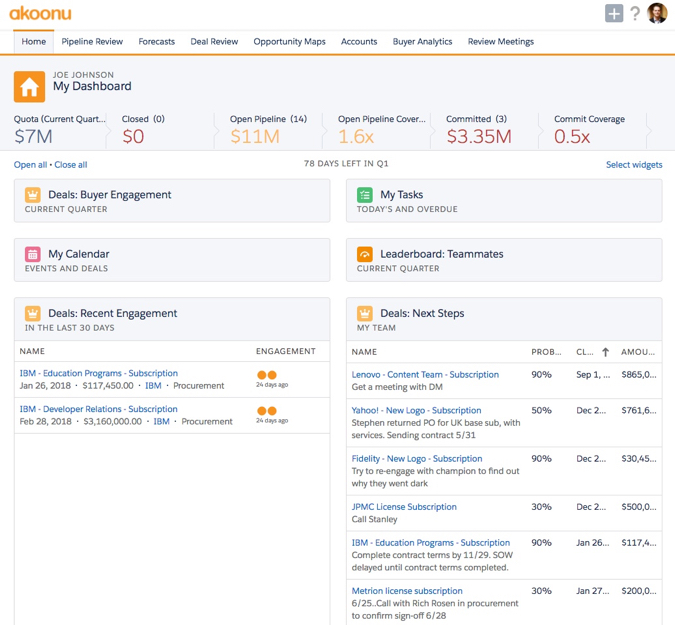The width and height of the screenshot is (675, 625).
Task: Open the Opportunity Maps tab
Action: (289, 42)
